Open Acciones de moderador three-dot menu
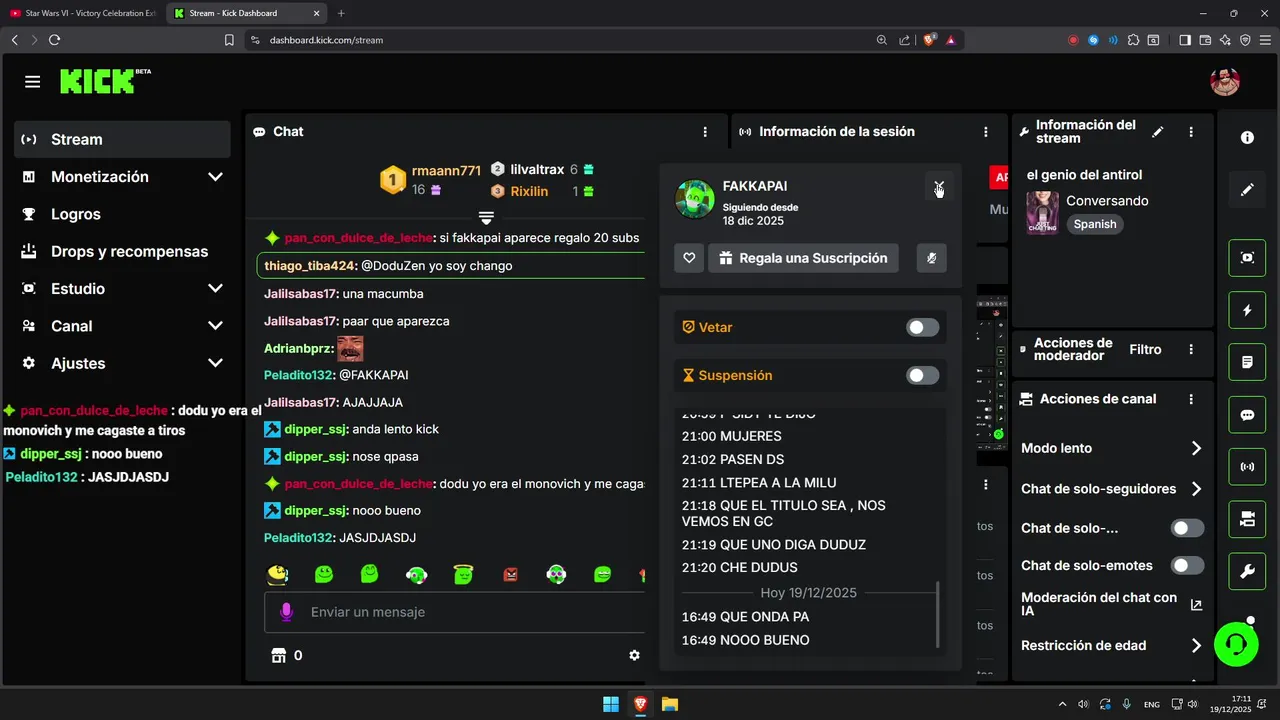This screenshot has height=720, width=1280. (1191, 350)
